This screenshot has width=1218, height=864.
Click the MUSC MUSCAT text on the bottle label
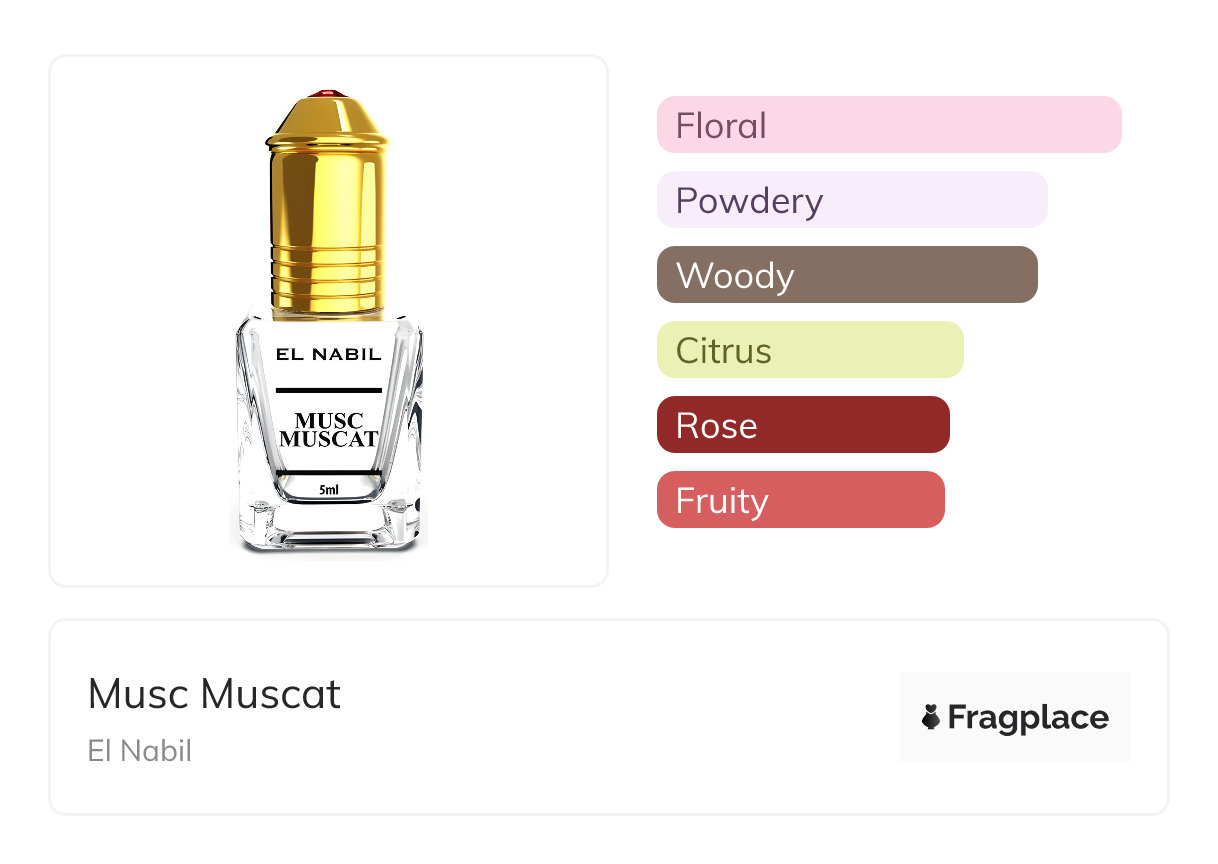(x=328, y=429)
